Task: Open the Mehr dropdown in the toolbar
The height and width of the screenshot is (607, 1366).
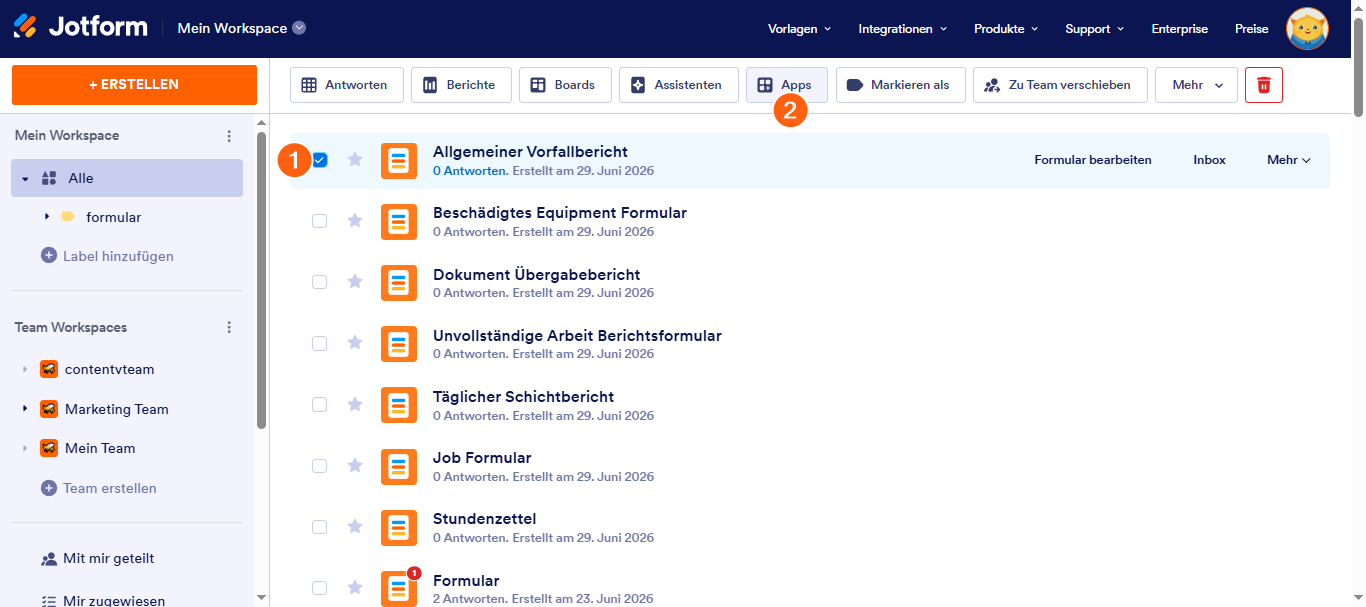Action: [1196, 85]
